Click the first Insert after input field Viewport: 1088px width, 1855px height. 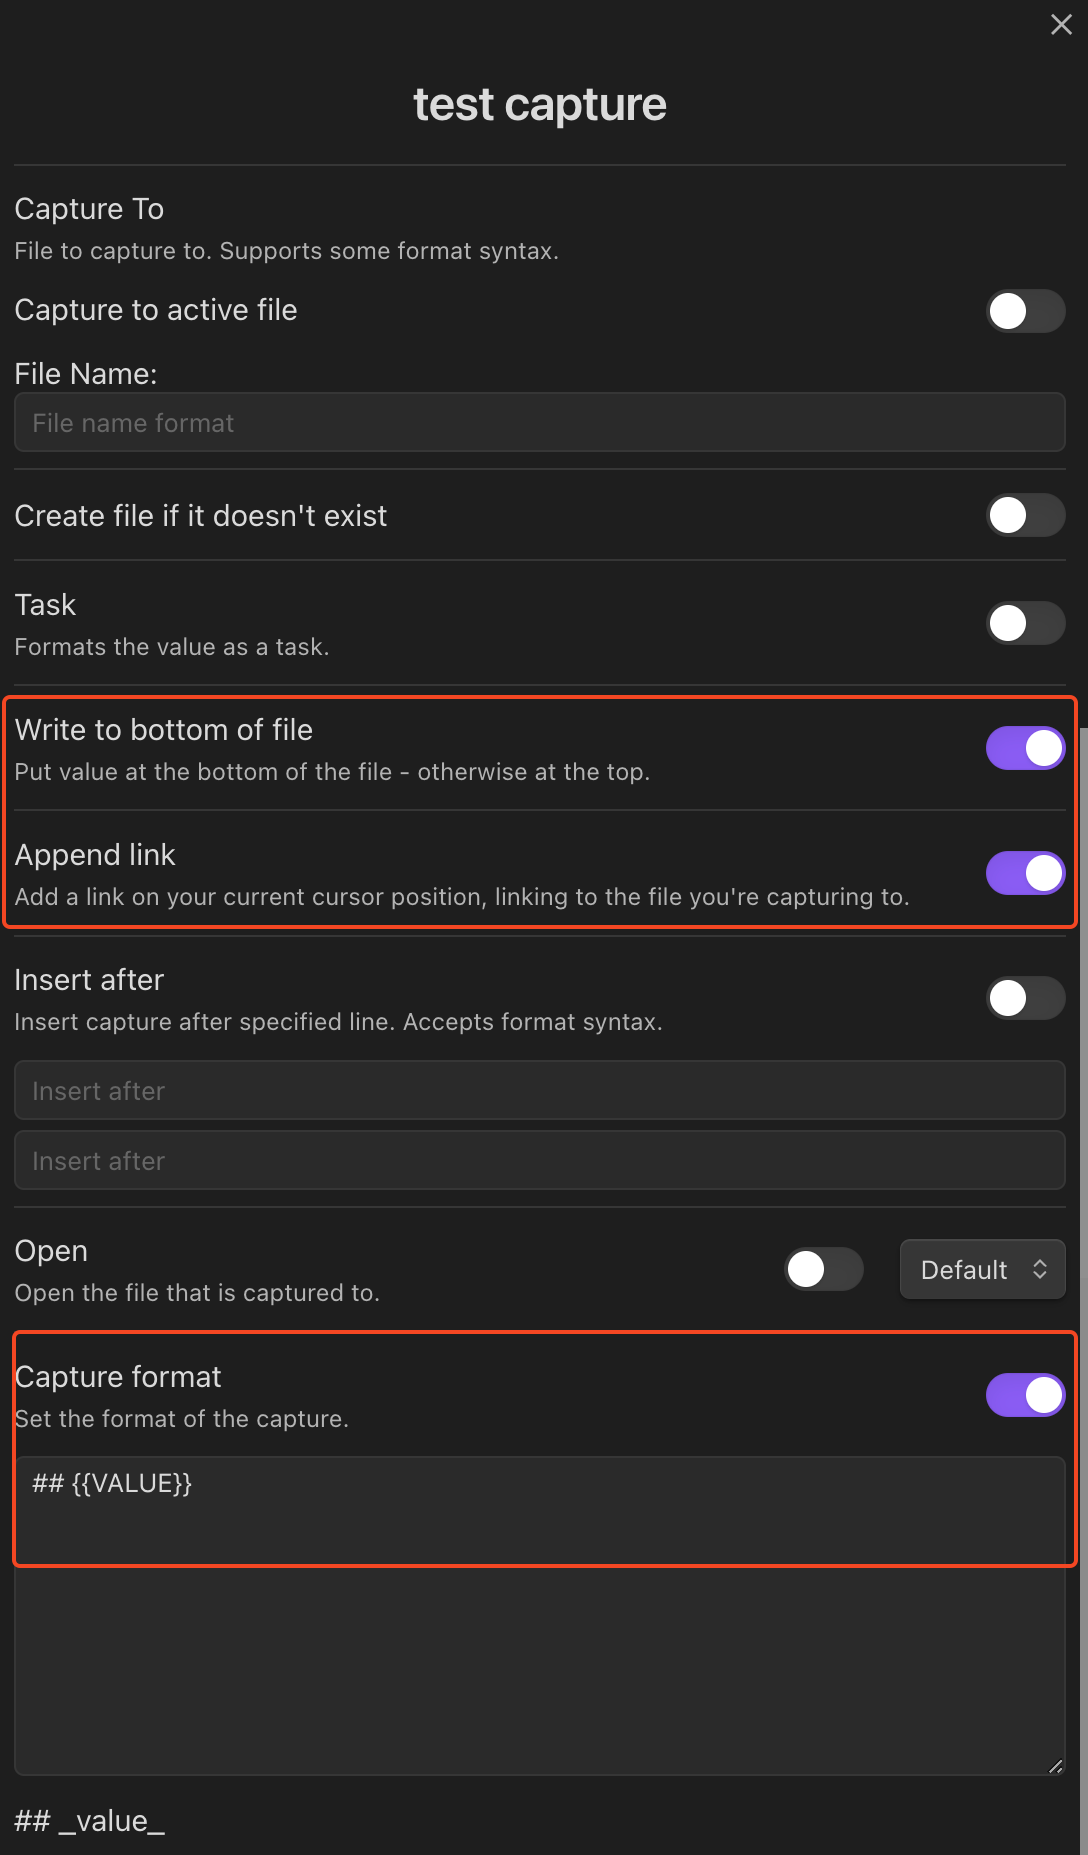click(x=540, y=1090)
